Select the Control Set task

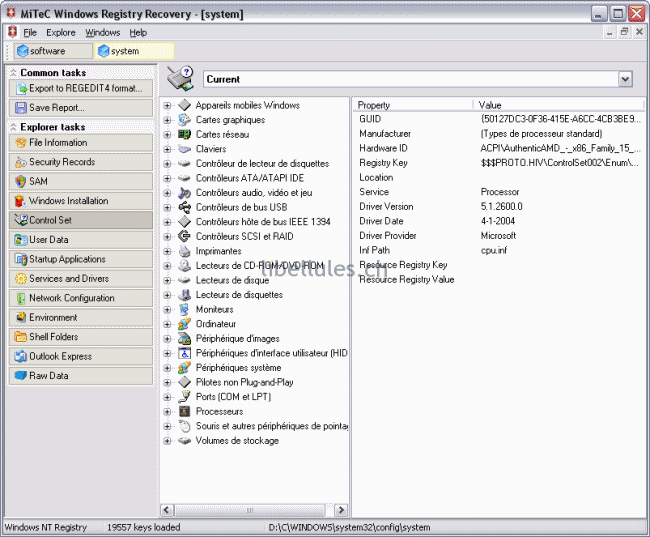point(81,220)
